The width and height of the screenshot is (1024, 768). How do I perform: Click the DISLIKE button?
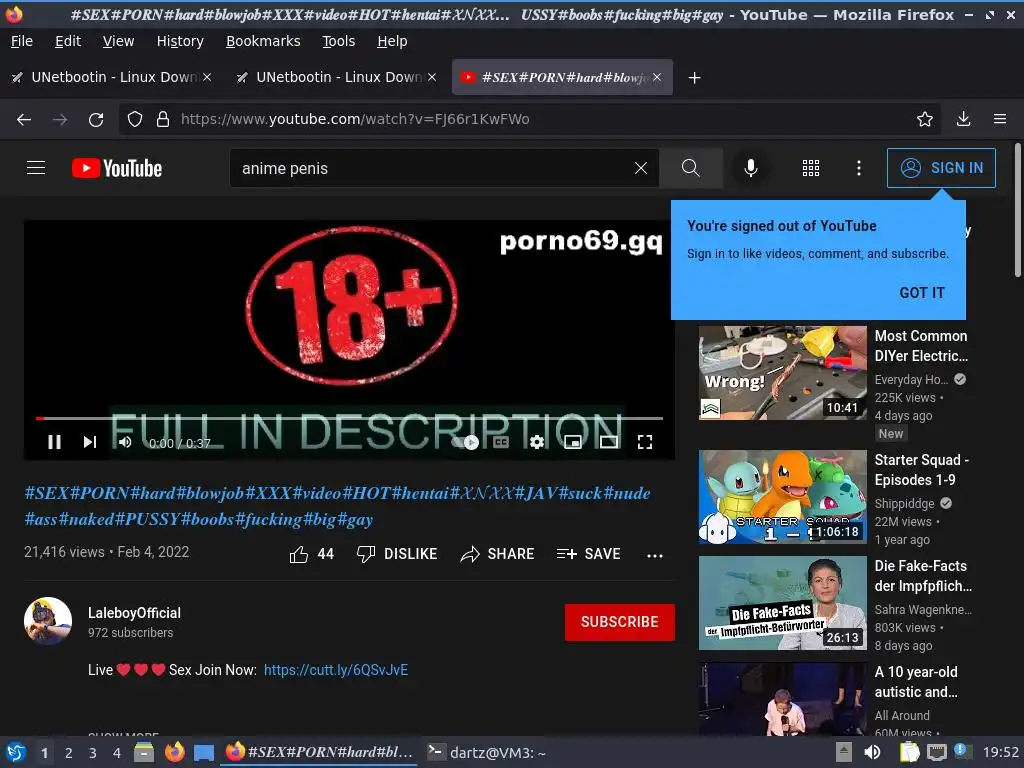point(397,554)
